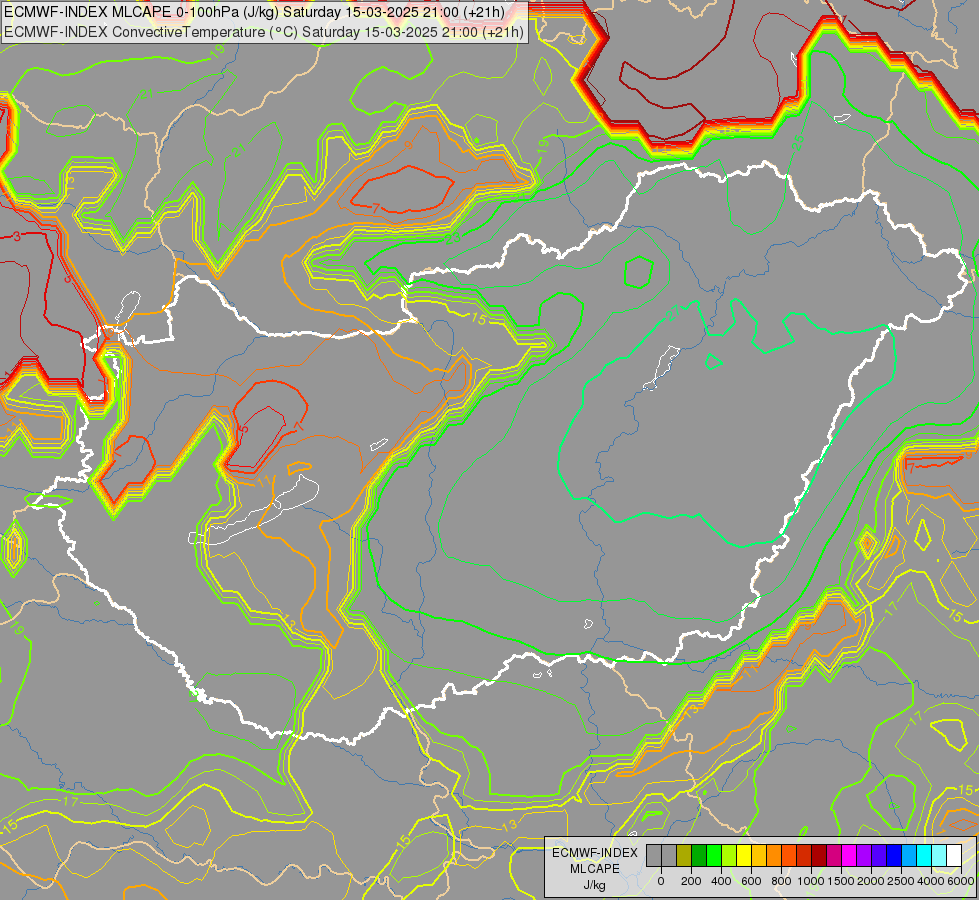The width and height of the screenshot is (979, 900).
Task: Click the orange contour label 9
Action: point(407,145)
